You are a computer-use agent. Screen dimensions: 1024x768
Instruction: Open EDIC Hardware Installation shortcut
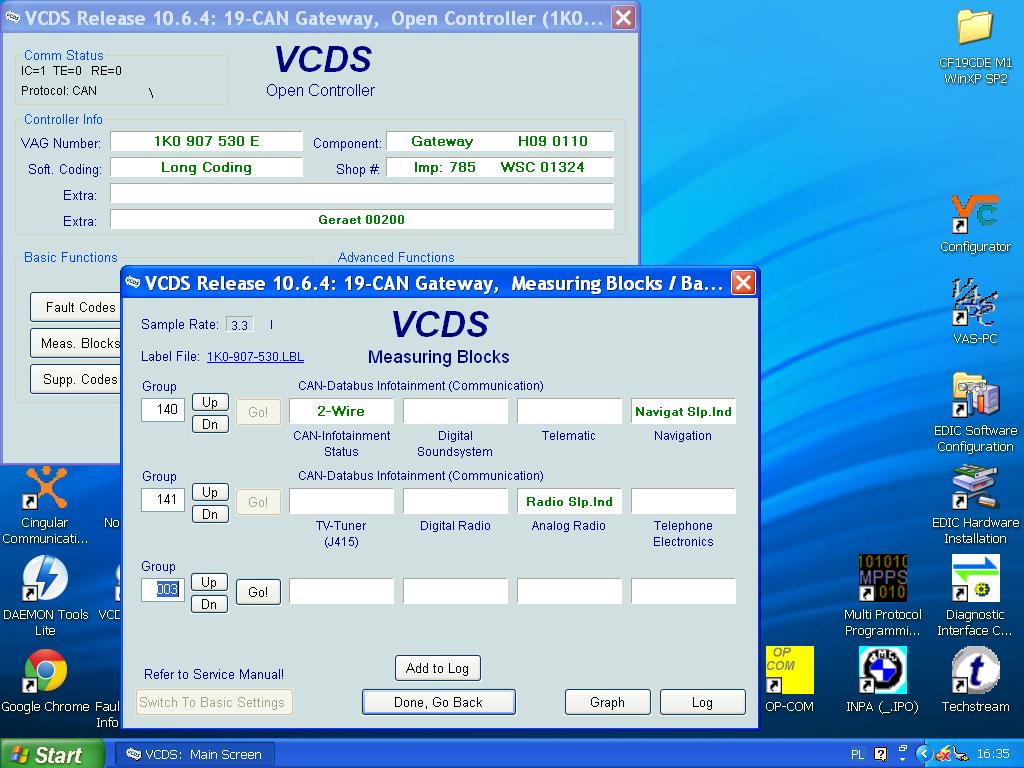[975, 505]
